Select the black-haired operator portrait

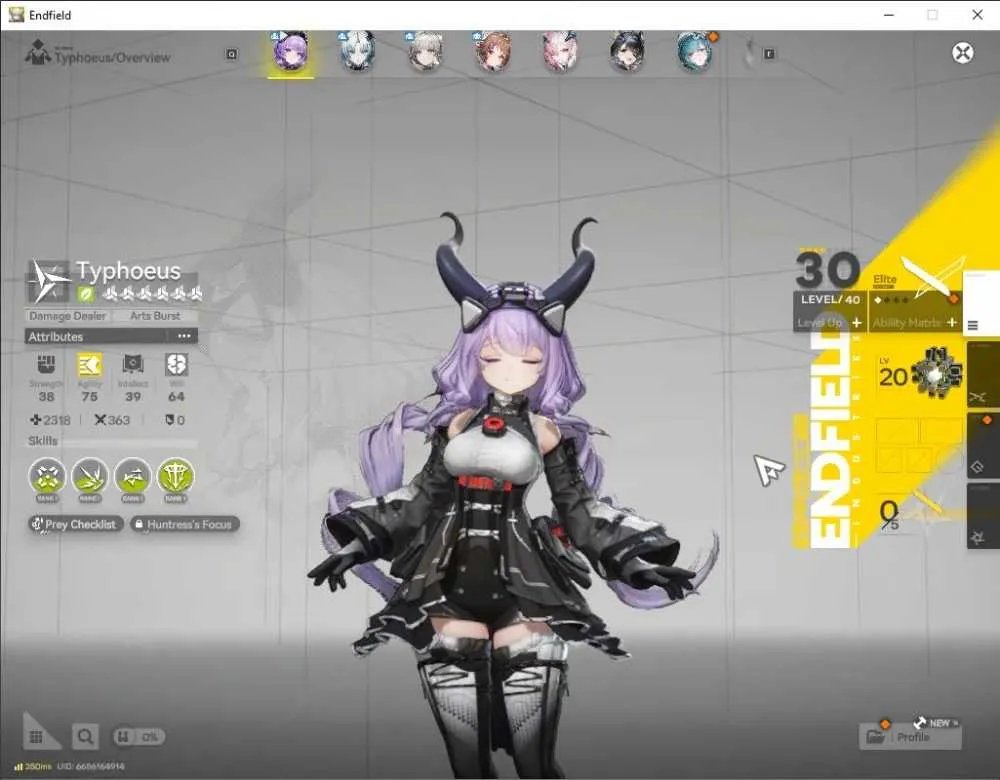(627, 51)
